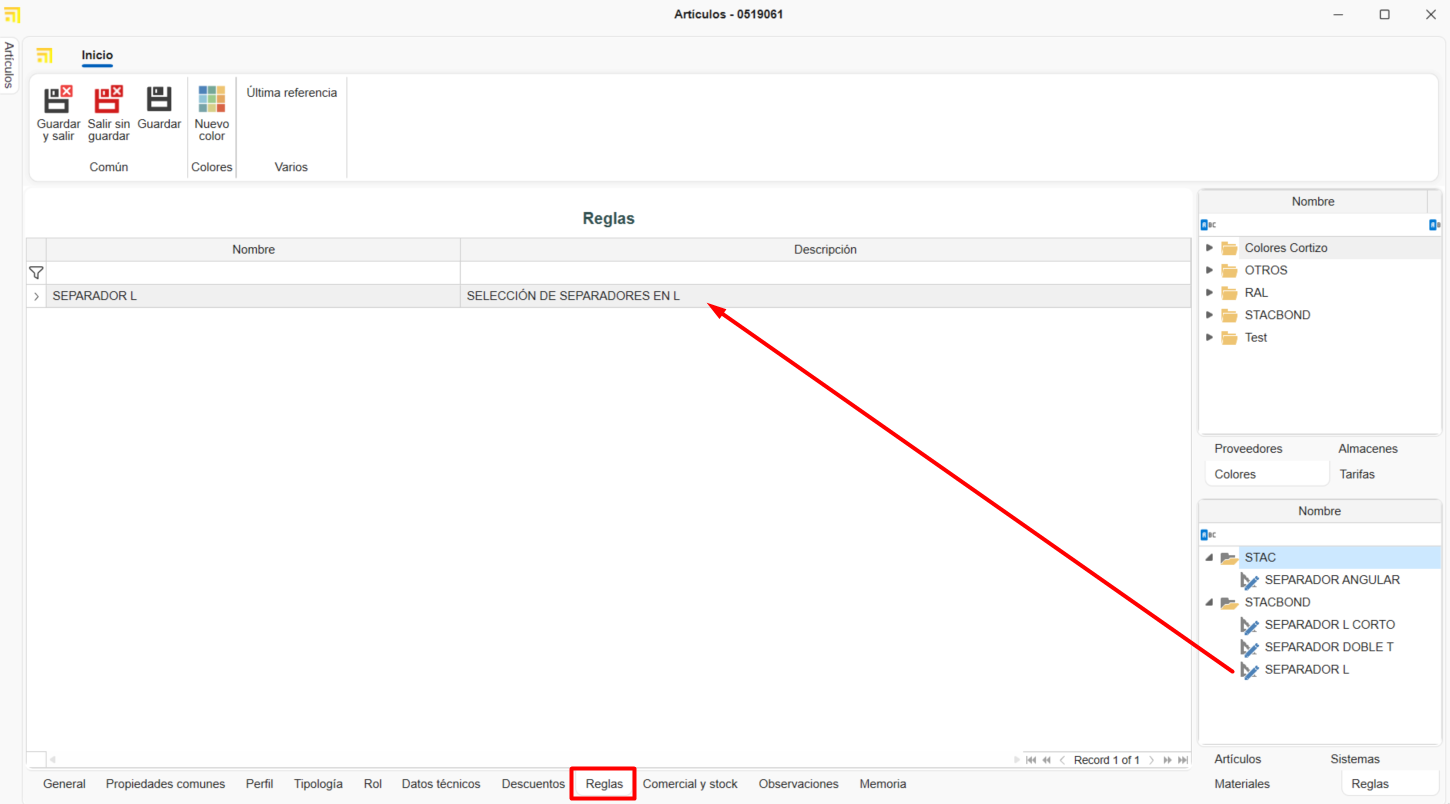Expand the SEPARADOR L row
The image size is (1450, 804).
pyautogui.click(x=36, y=297)
